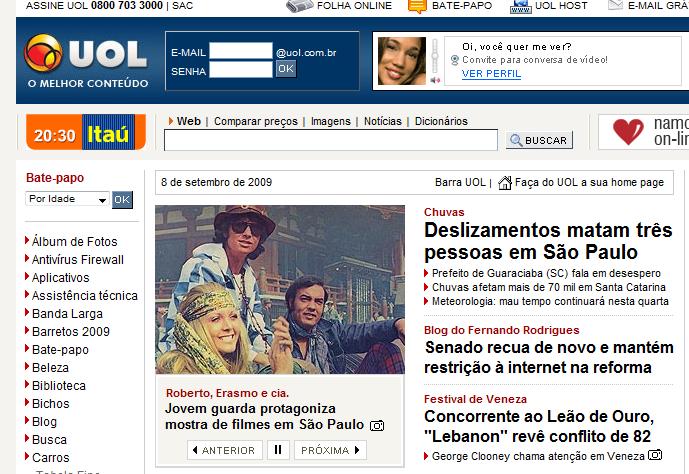Open Álbum de Fotos sidebar link

click(x=75, y=242)
